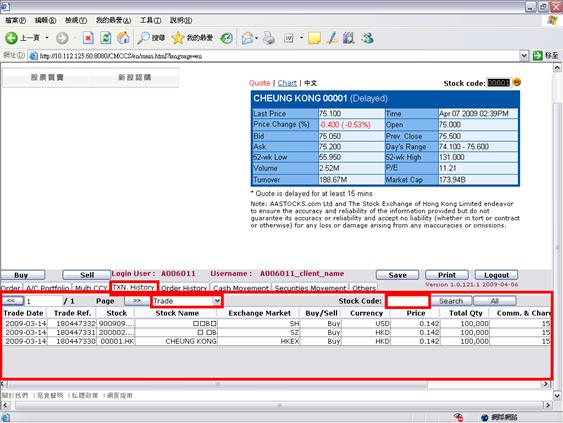Click the Messenger buddies icon

[x=368, y=38]
